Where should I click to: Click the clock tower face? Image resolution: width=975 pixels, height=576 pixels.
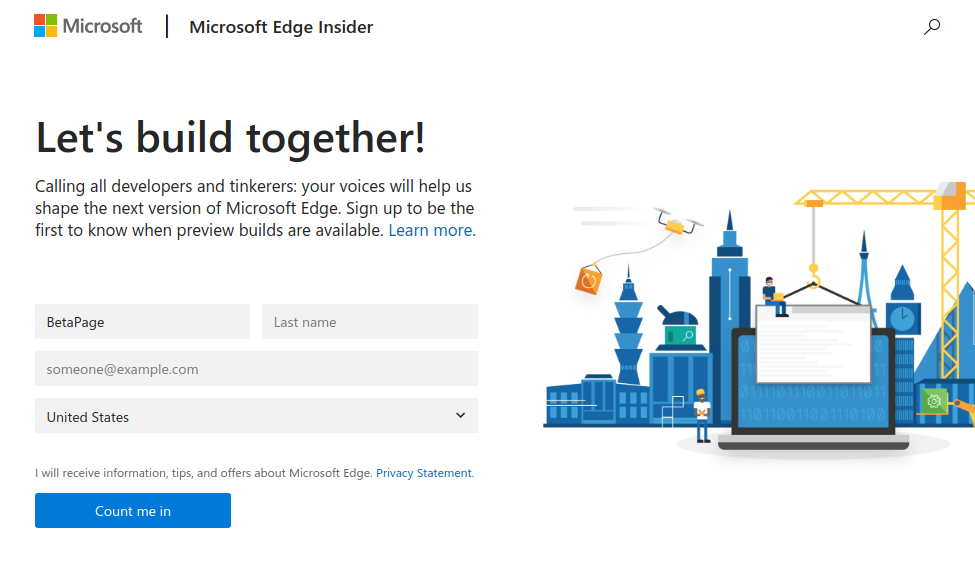[x=902, y=318]
